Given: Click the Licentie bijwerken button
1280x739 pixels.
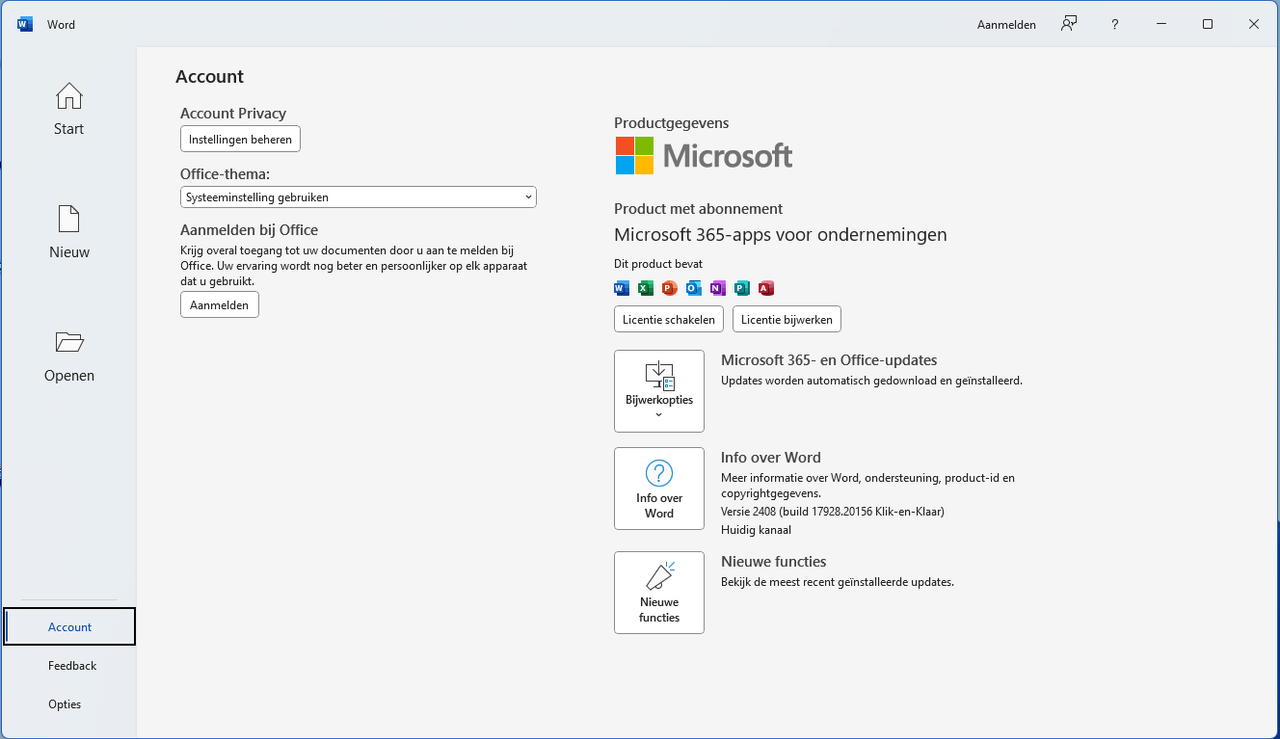Looking at the screenshot, I should click(787, 319).
